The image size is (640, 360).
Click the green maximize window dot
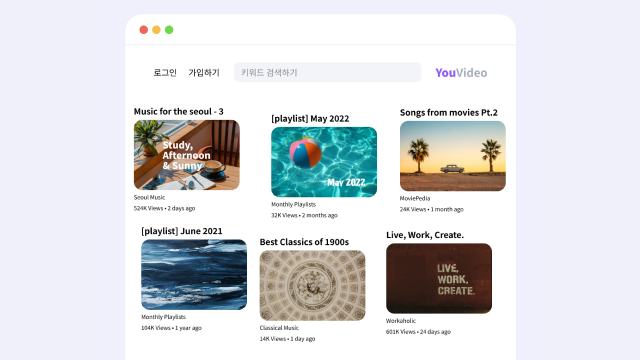click(169, 30)
